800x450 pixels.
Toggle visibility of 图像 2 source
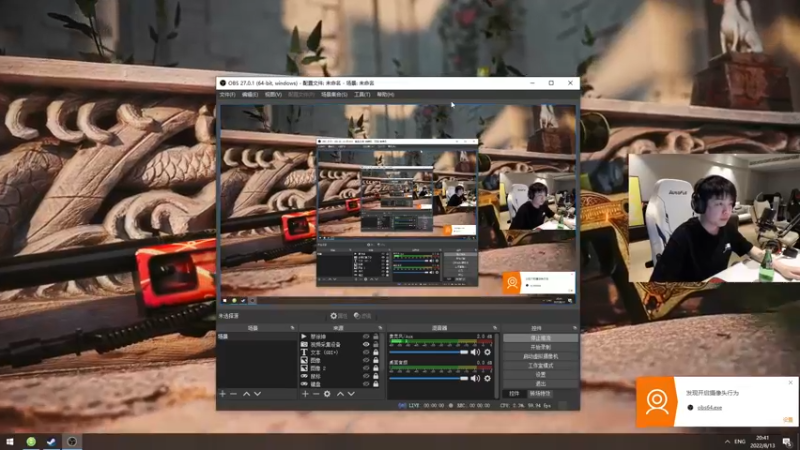coord(366,368)
